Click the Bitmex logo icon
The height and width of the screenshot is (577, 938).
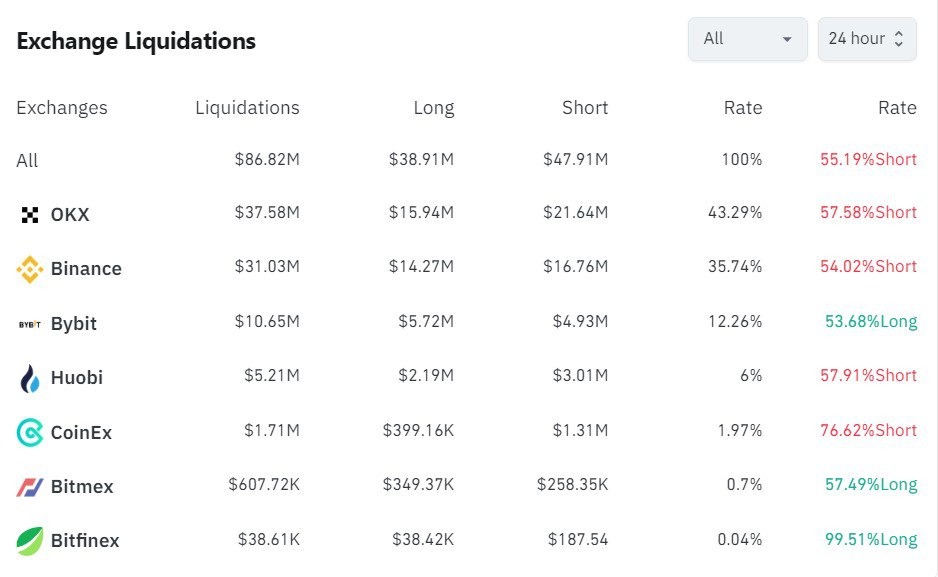30,487
